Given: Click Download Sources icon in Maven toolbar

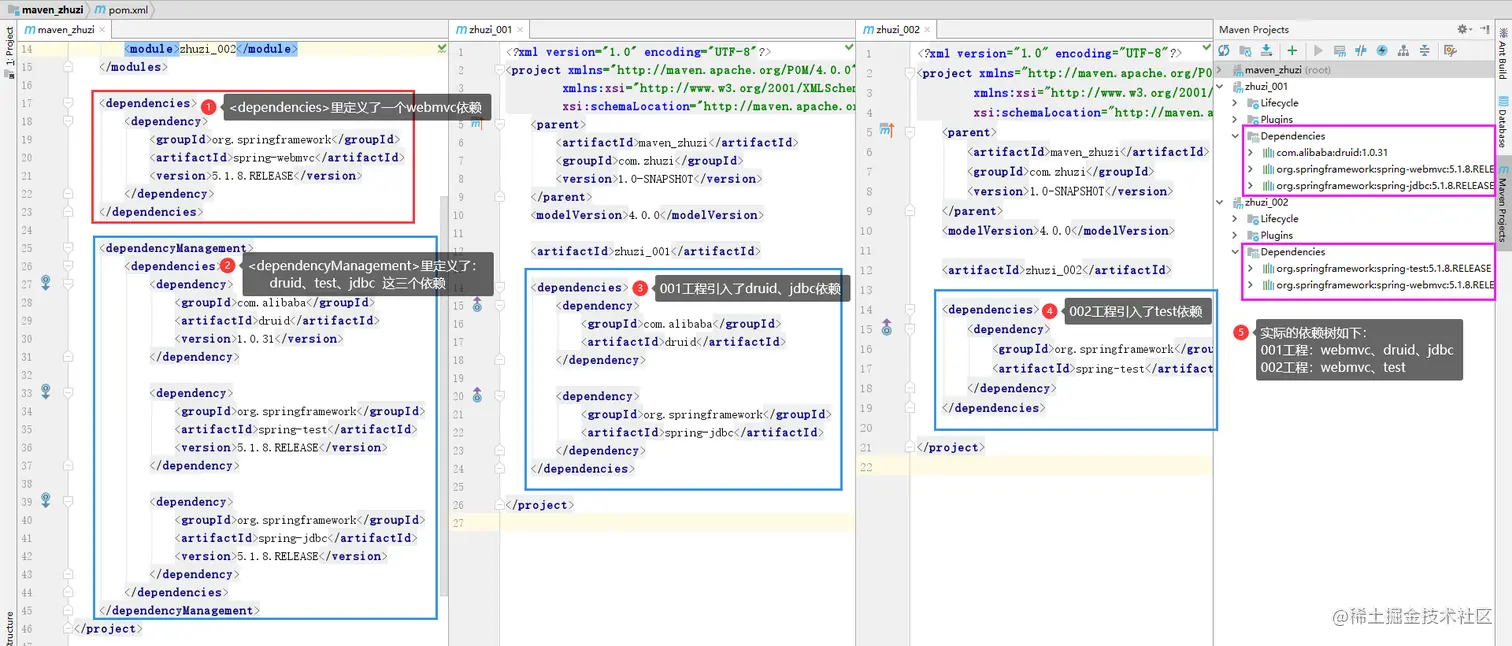Looking at the screenshot, I should click(1267, 50).
